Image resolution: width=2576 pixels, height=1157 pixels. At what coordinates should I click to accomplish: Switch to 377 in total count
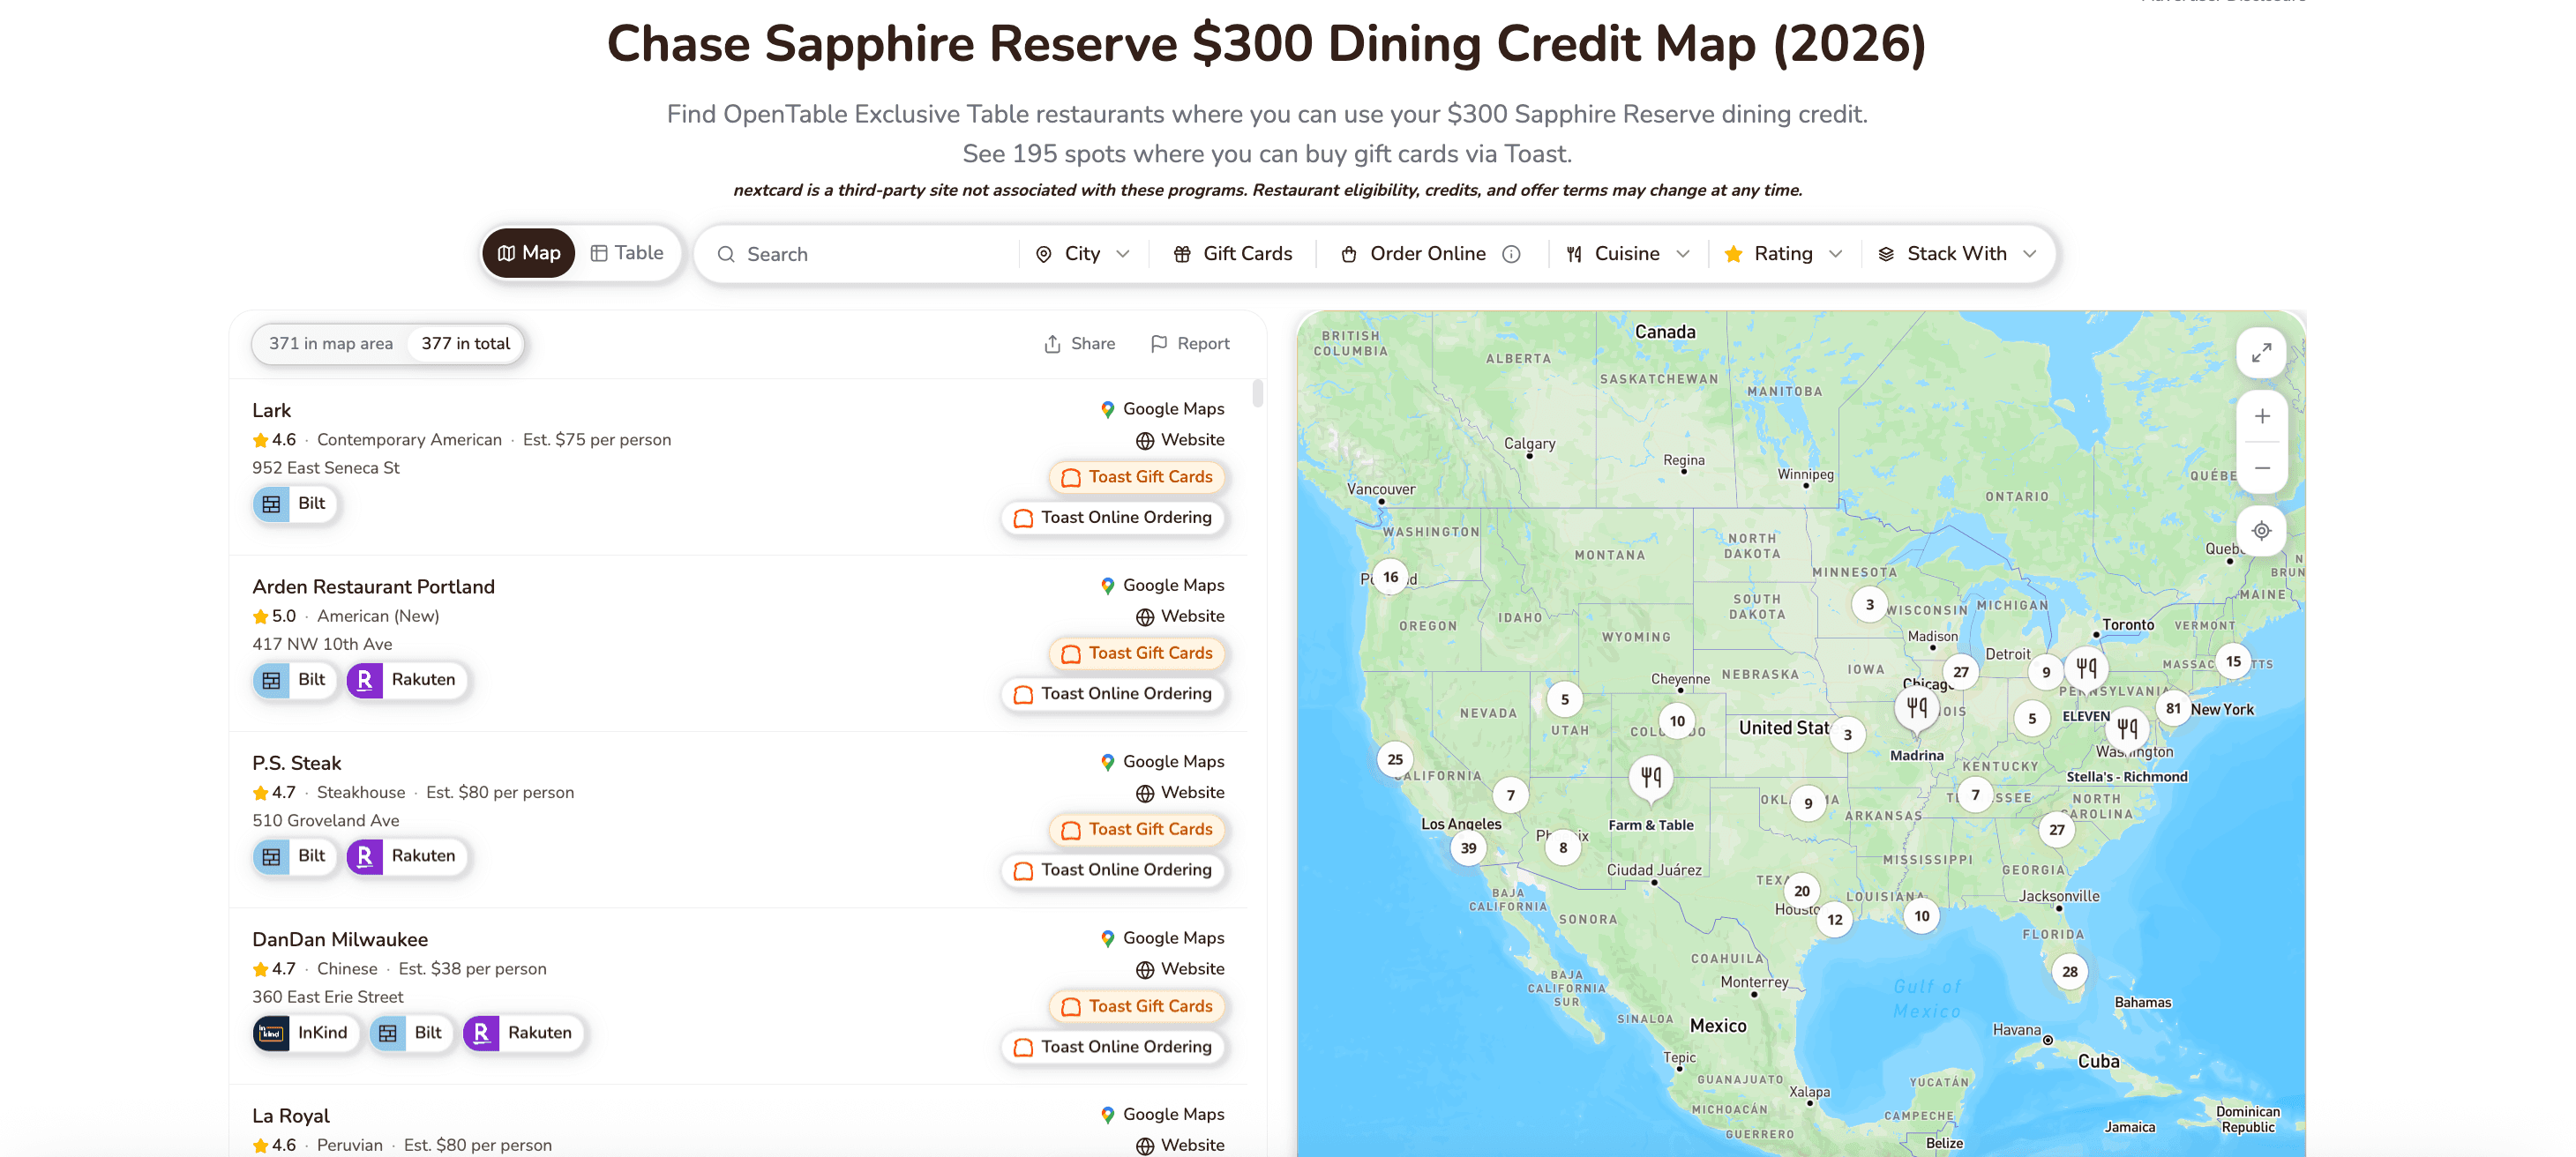click(465, 344)
